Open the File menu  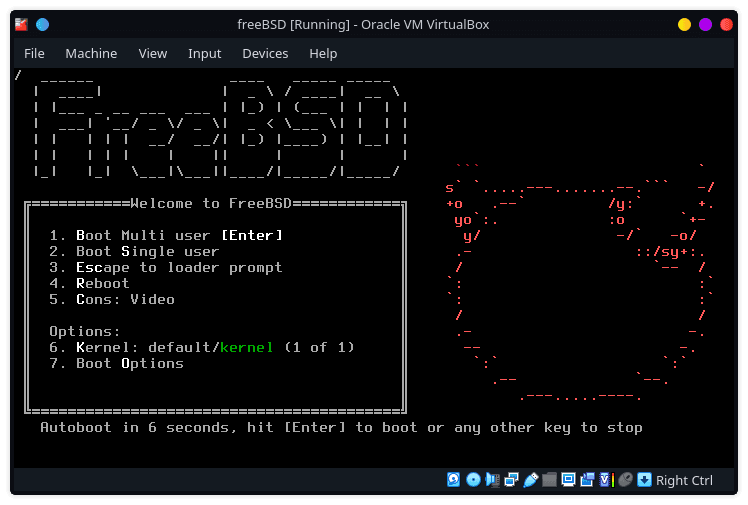[x=34, y=53]
